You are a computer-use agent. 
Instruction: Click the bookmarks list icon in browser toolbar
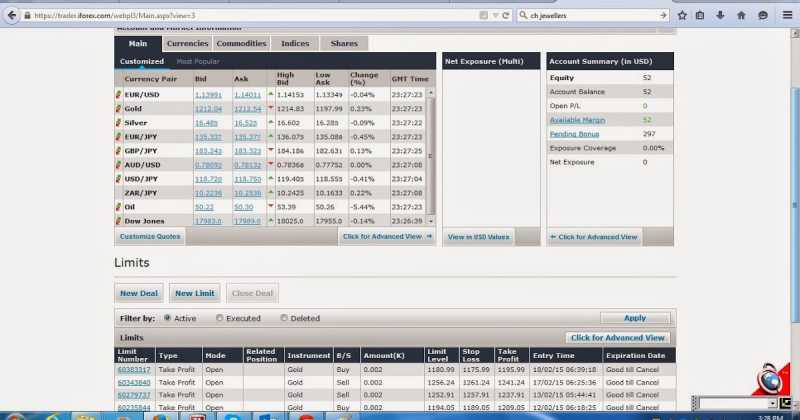701,15
